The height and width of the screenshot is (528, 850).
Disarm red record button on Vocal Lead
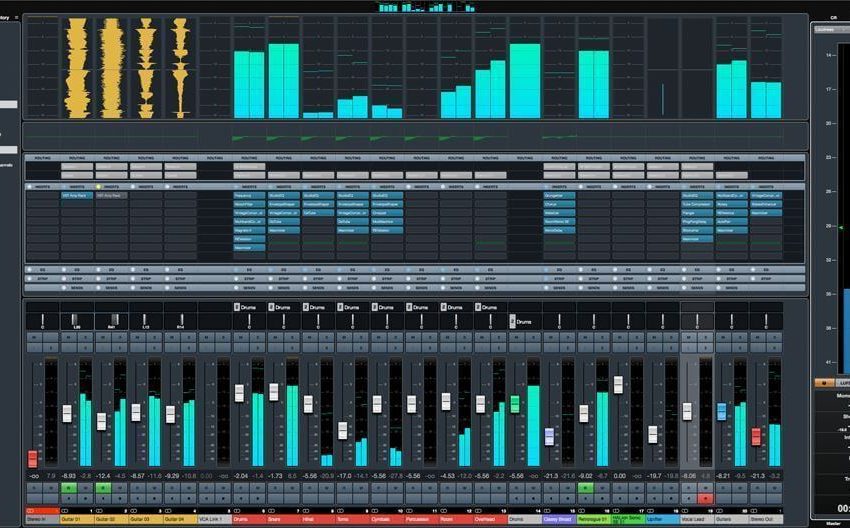705,498
